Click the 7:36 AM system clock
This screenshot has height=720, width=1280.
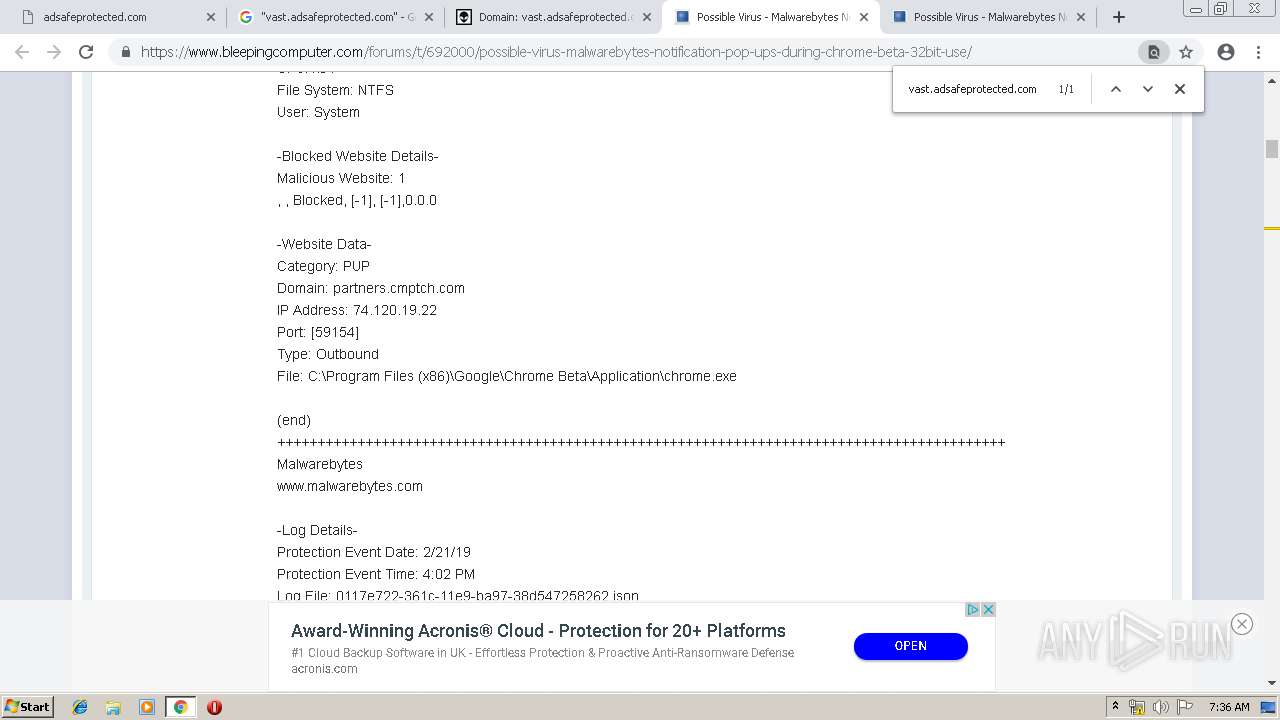[x=1229, y=707]
